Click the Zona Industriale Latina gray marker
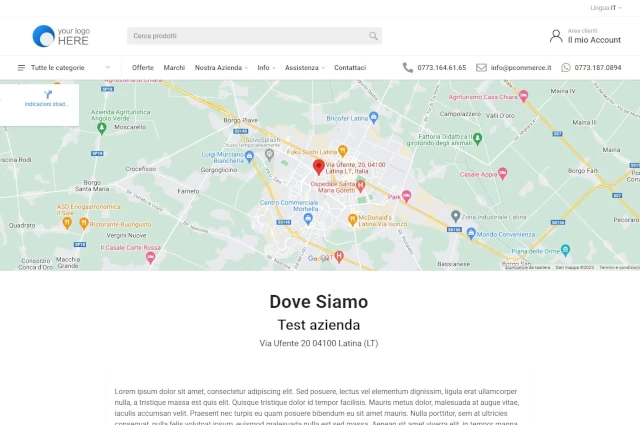640x425 pixels. [x=456, y=216]
